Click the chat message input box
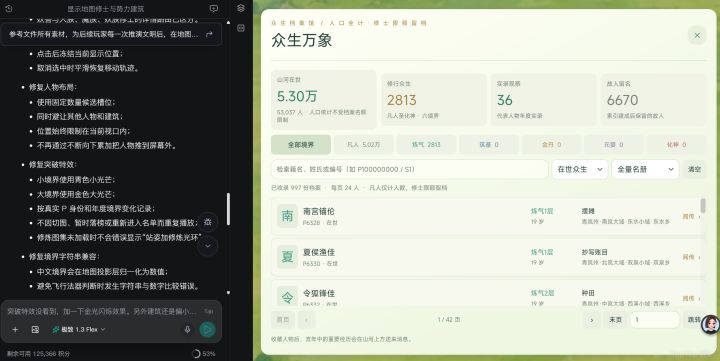The height and width of the screenshot is (361, 720). pyautogui.click(x=103, y=311)
